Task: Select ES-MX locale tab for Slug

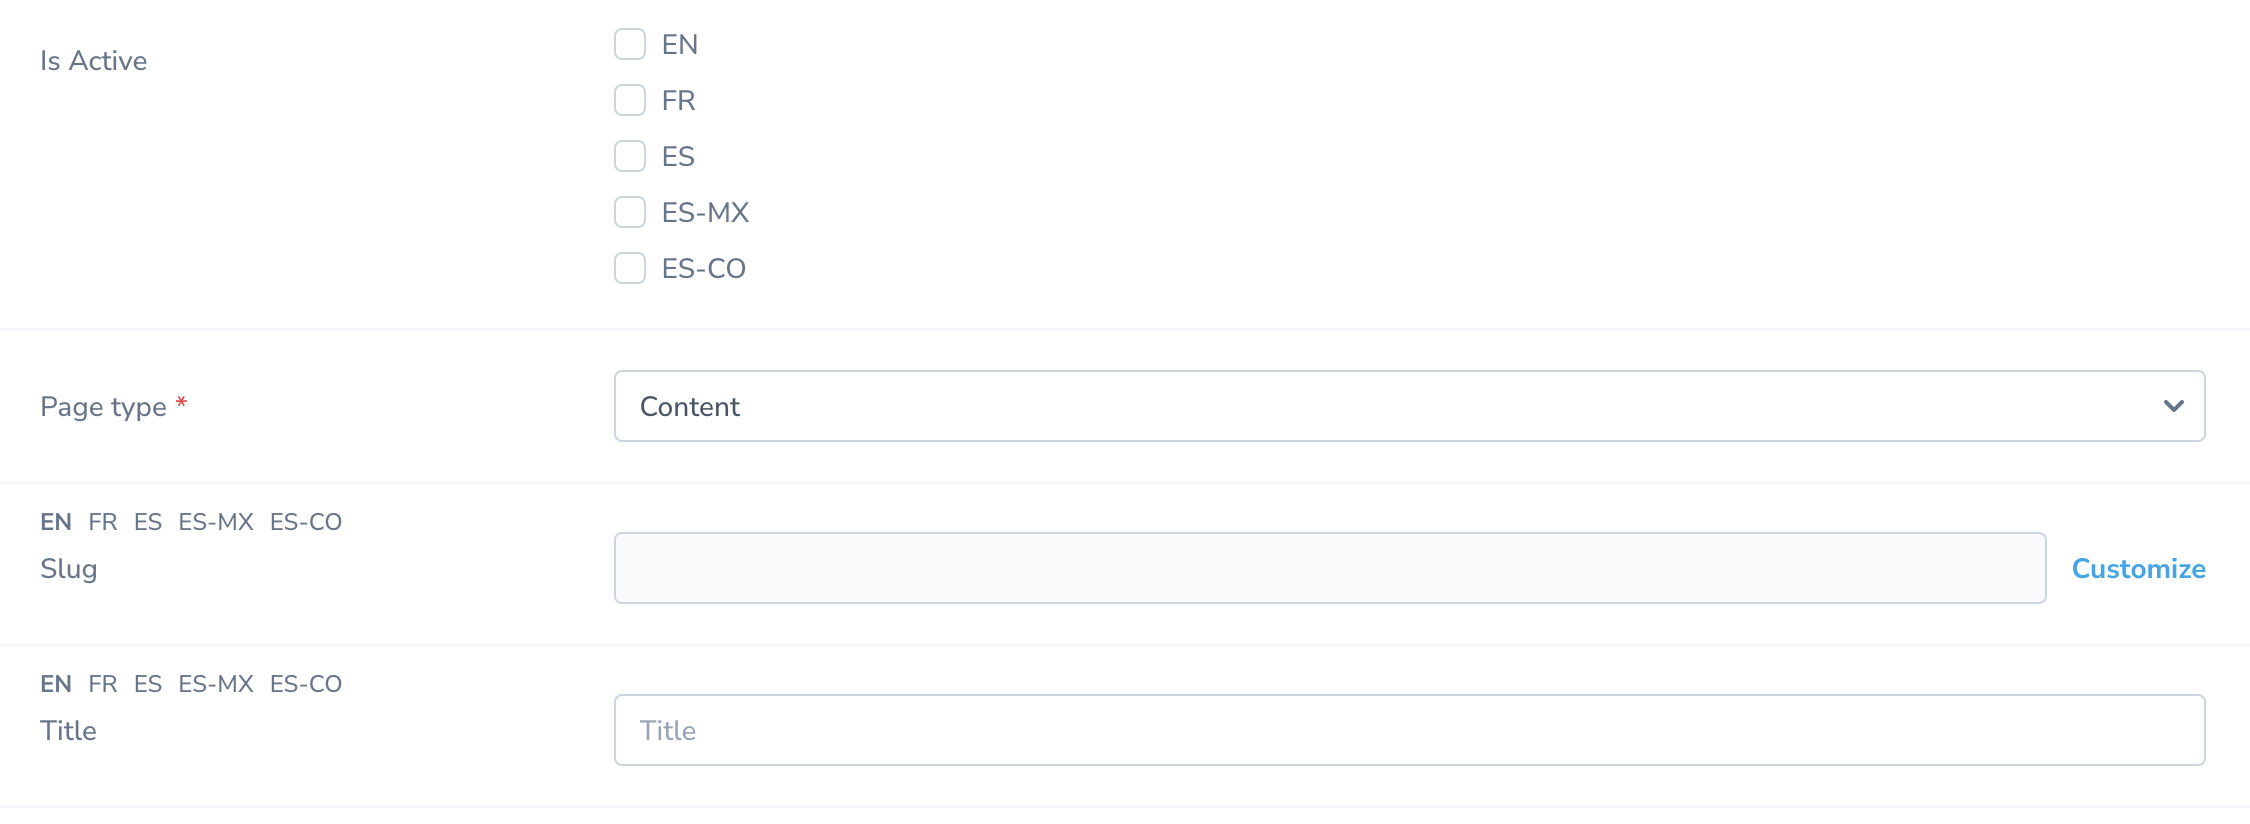Action: pos(216,522)
